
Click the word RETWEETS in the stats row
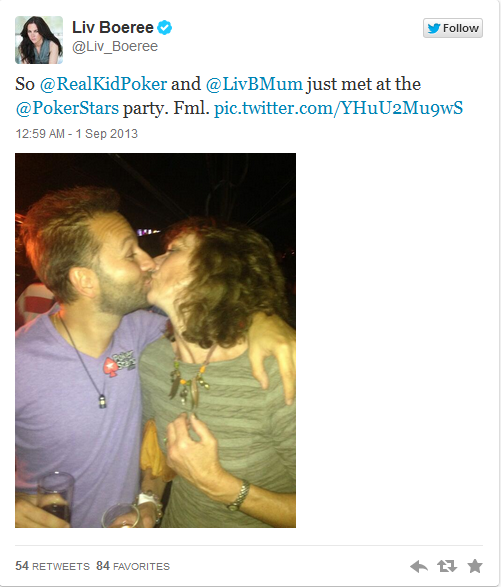point(61,566)
